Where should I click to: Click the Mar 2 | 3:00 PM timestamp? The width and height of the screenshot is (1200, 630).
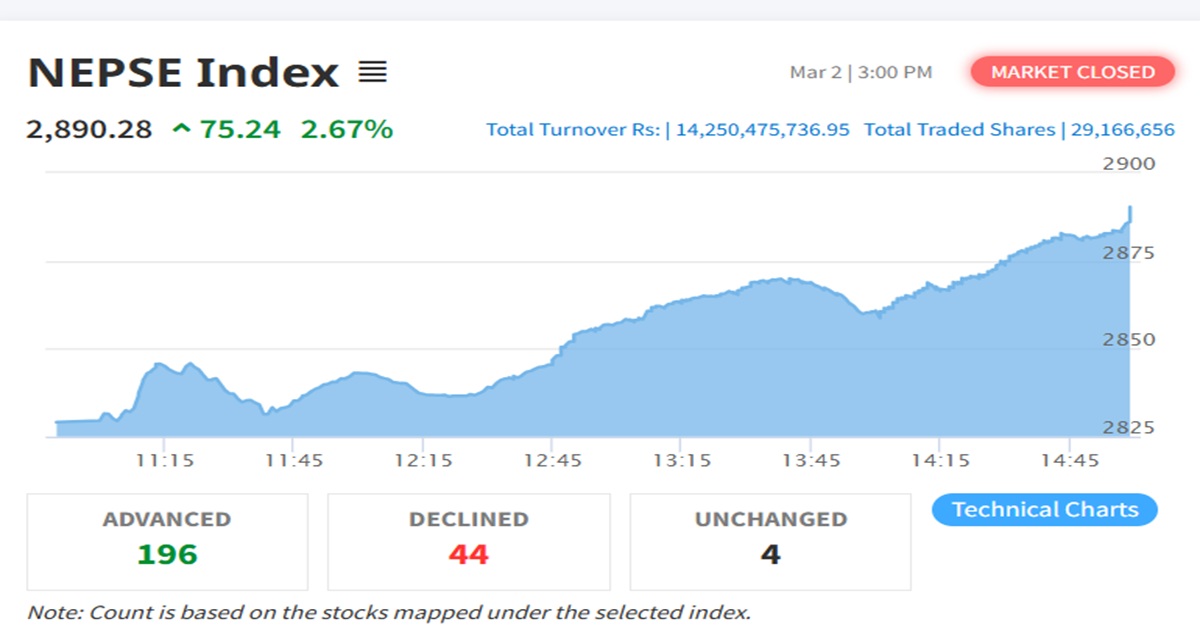[x=861, y=72]
